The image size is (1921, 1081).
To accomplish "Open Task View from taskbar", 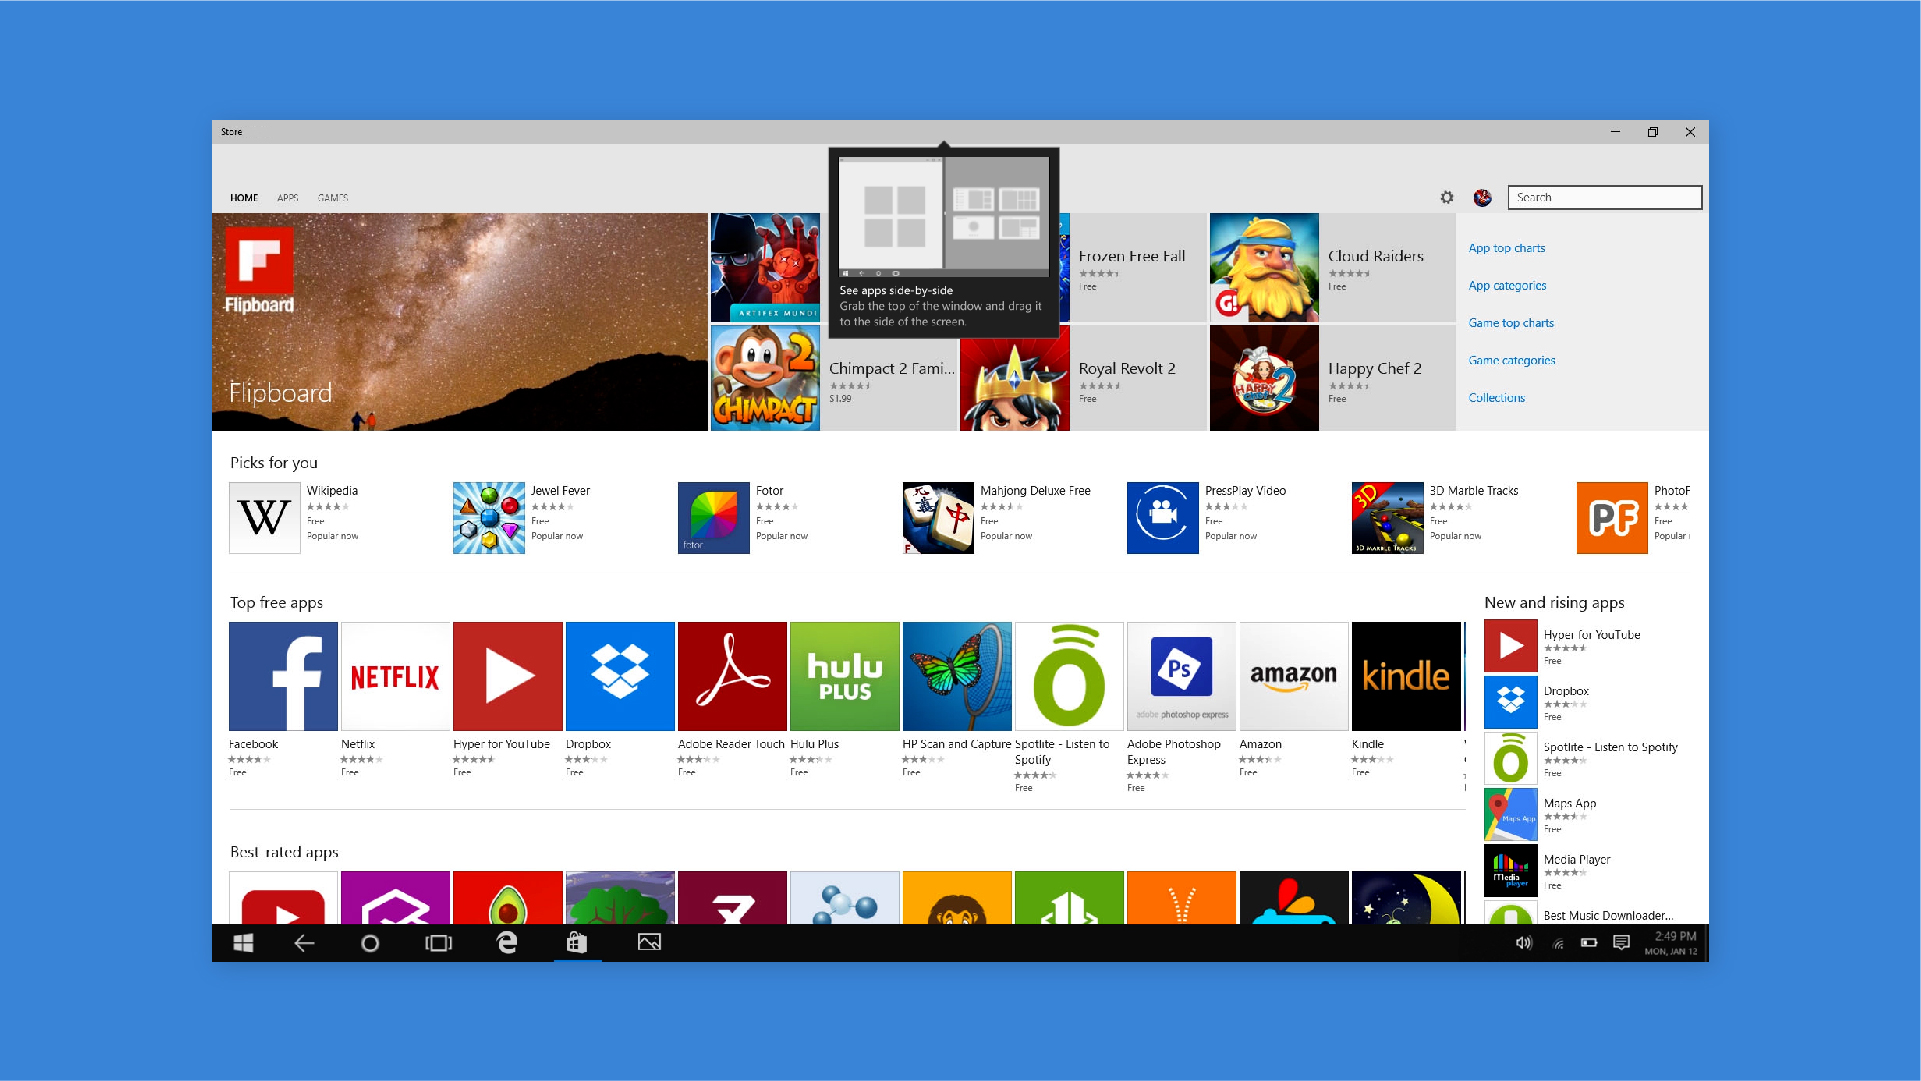I will point(438,943).
